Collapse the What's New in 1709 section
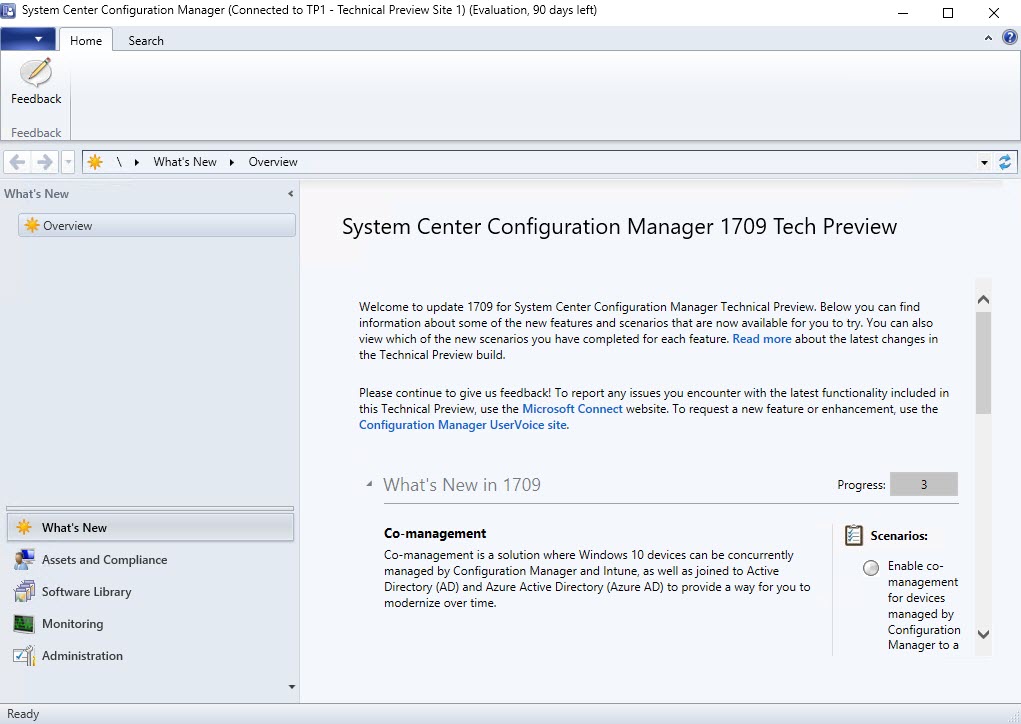 coord(370,484)
